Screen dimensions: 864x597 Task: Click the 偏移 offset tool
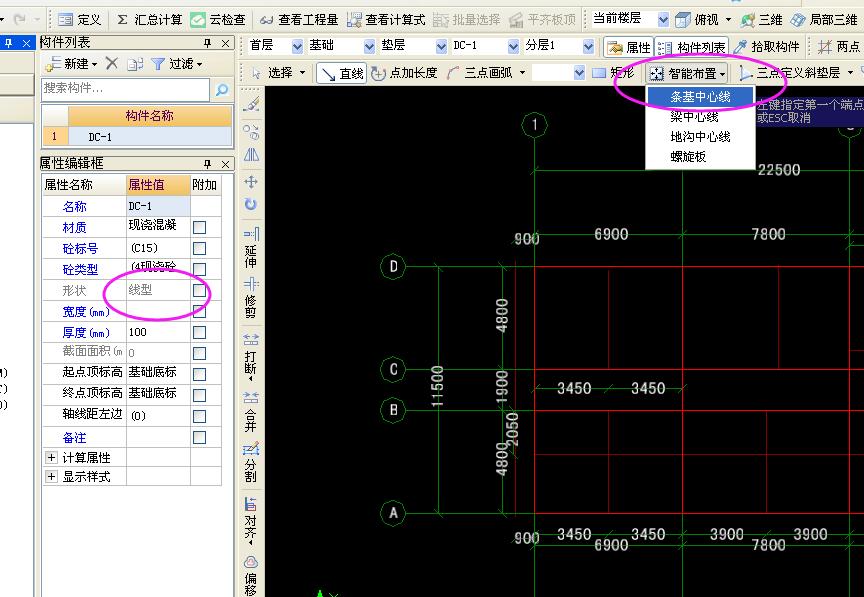(251, 576)
